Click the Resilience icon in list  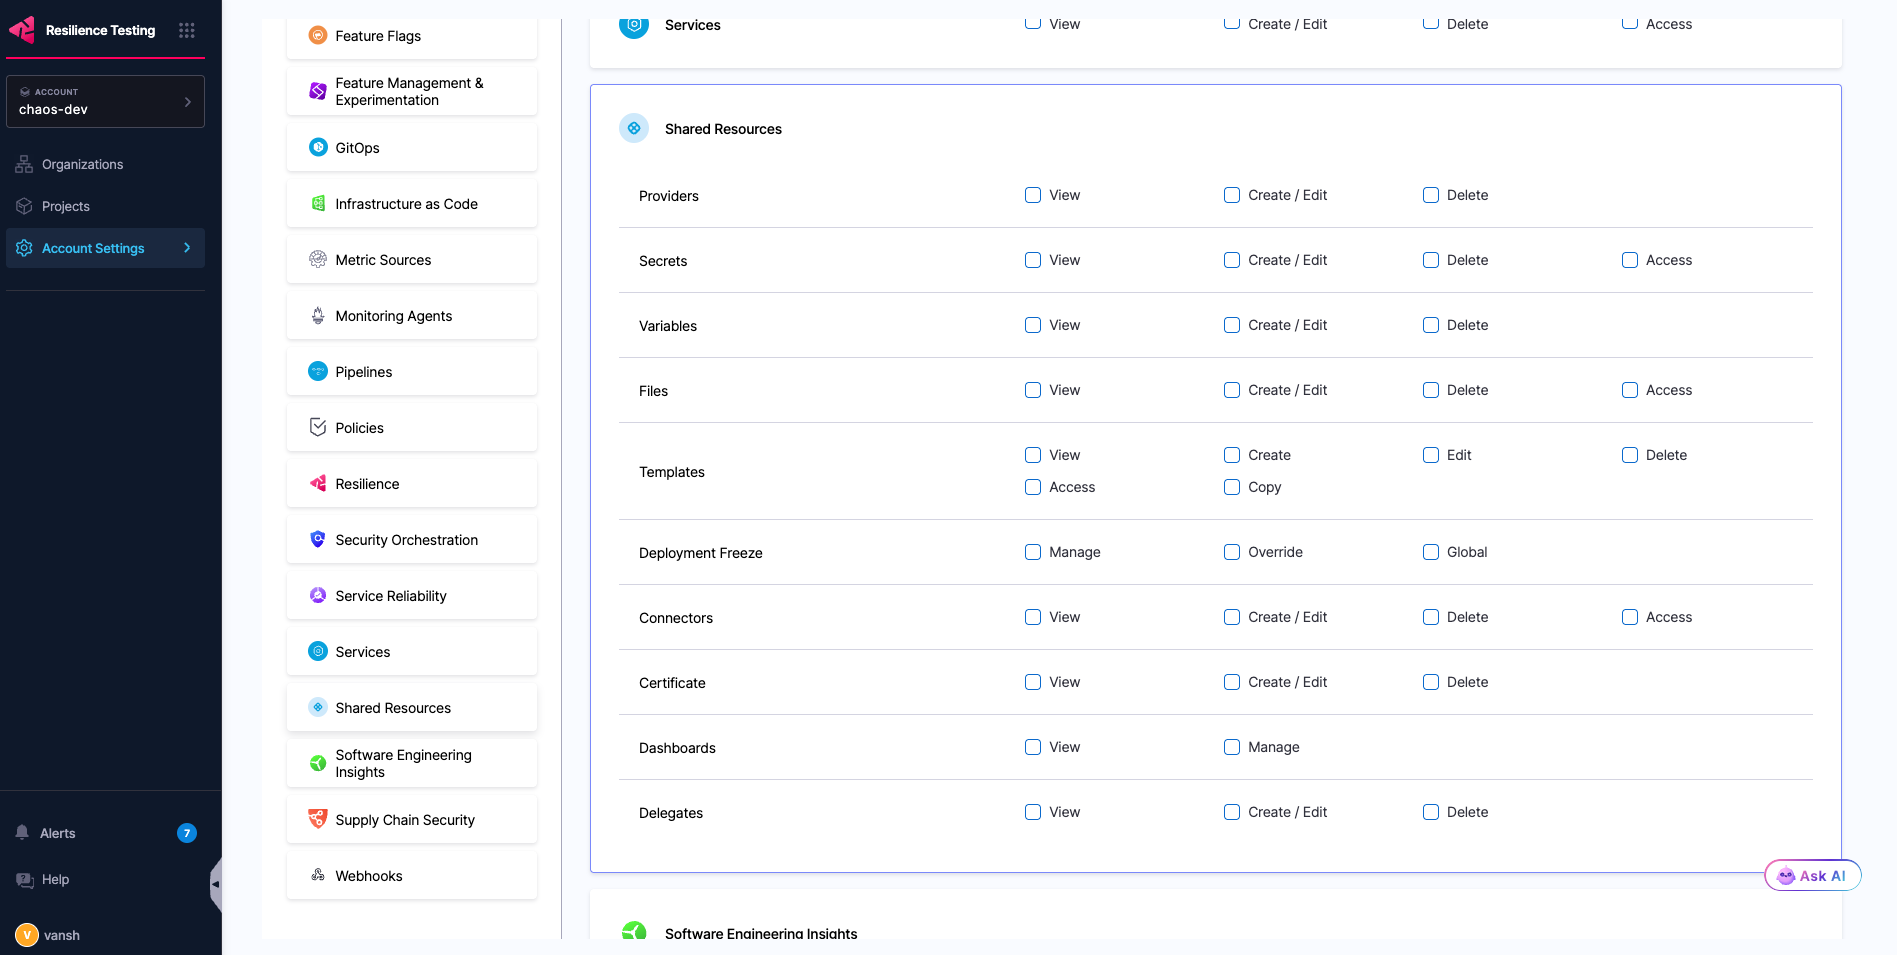click(318, 484)
